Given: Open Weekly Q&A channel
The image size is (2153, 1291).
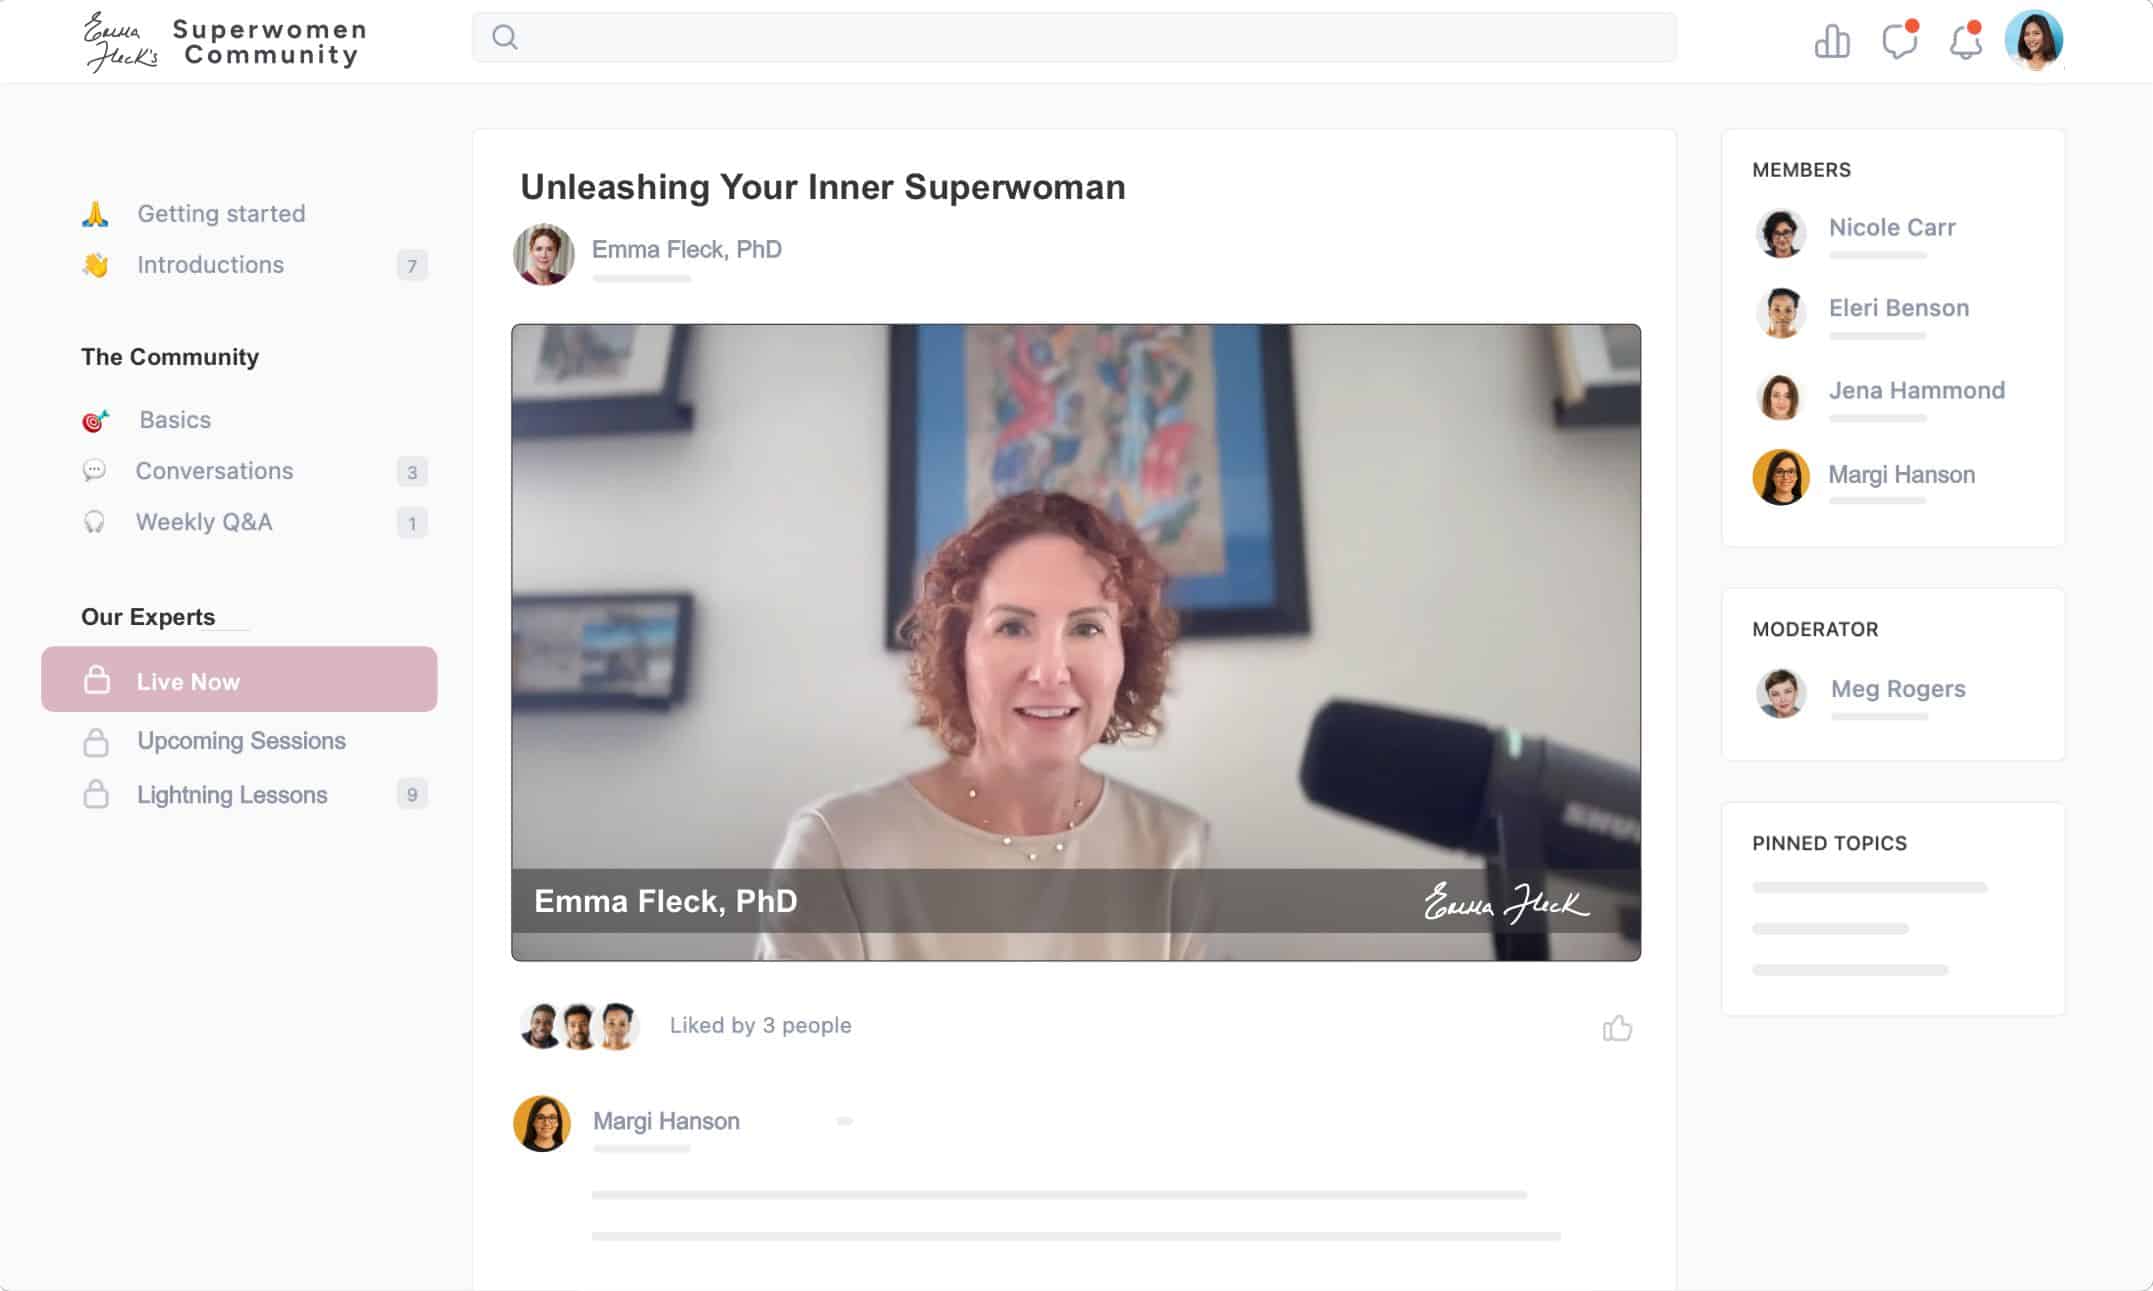Looking at the screenshot, I should pos(204,522).
